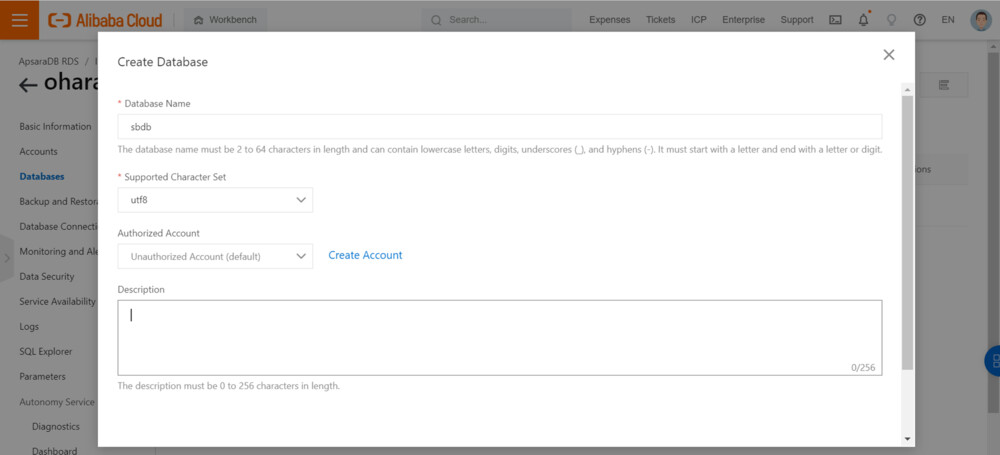This screenshot has height=455, width=1000.
Task: Select Accounts in the left sidebar
Action: coord(39,152)
